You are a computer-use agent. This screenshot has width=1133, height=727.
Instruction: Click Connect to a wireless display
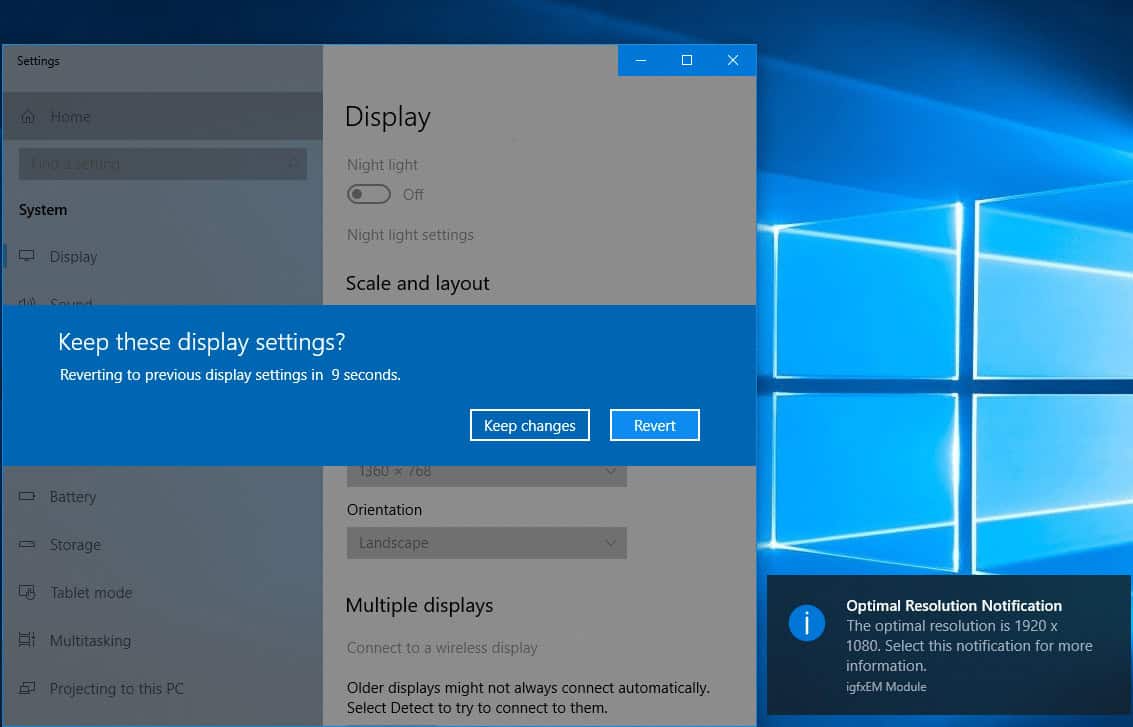442,647
